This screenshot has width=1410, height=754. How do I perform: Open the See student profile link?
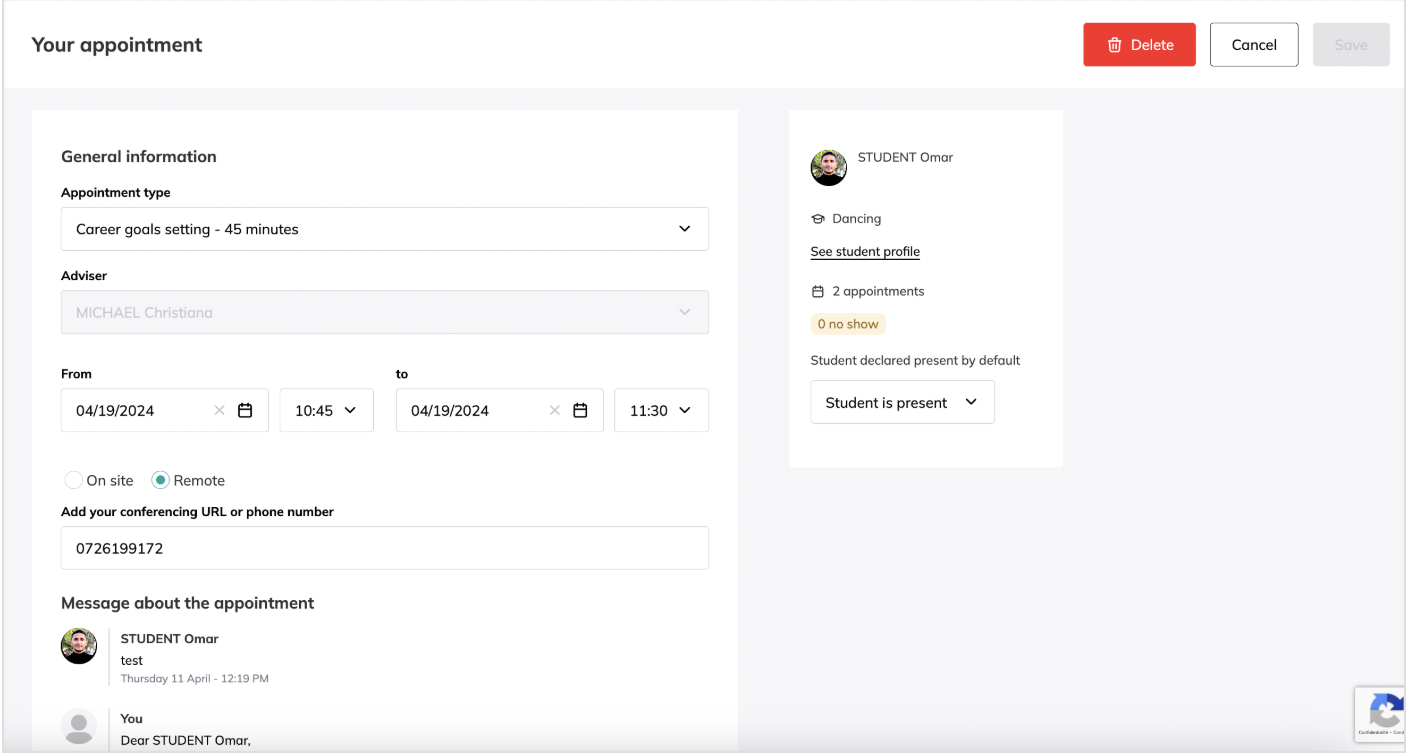(865, 252)
